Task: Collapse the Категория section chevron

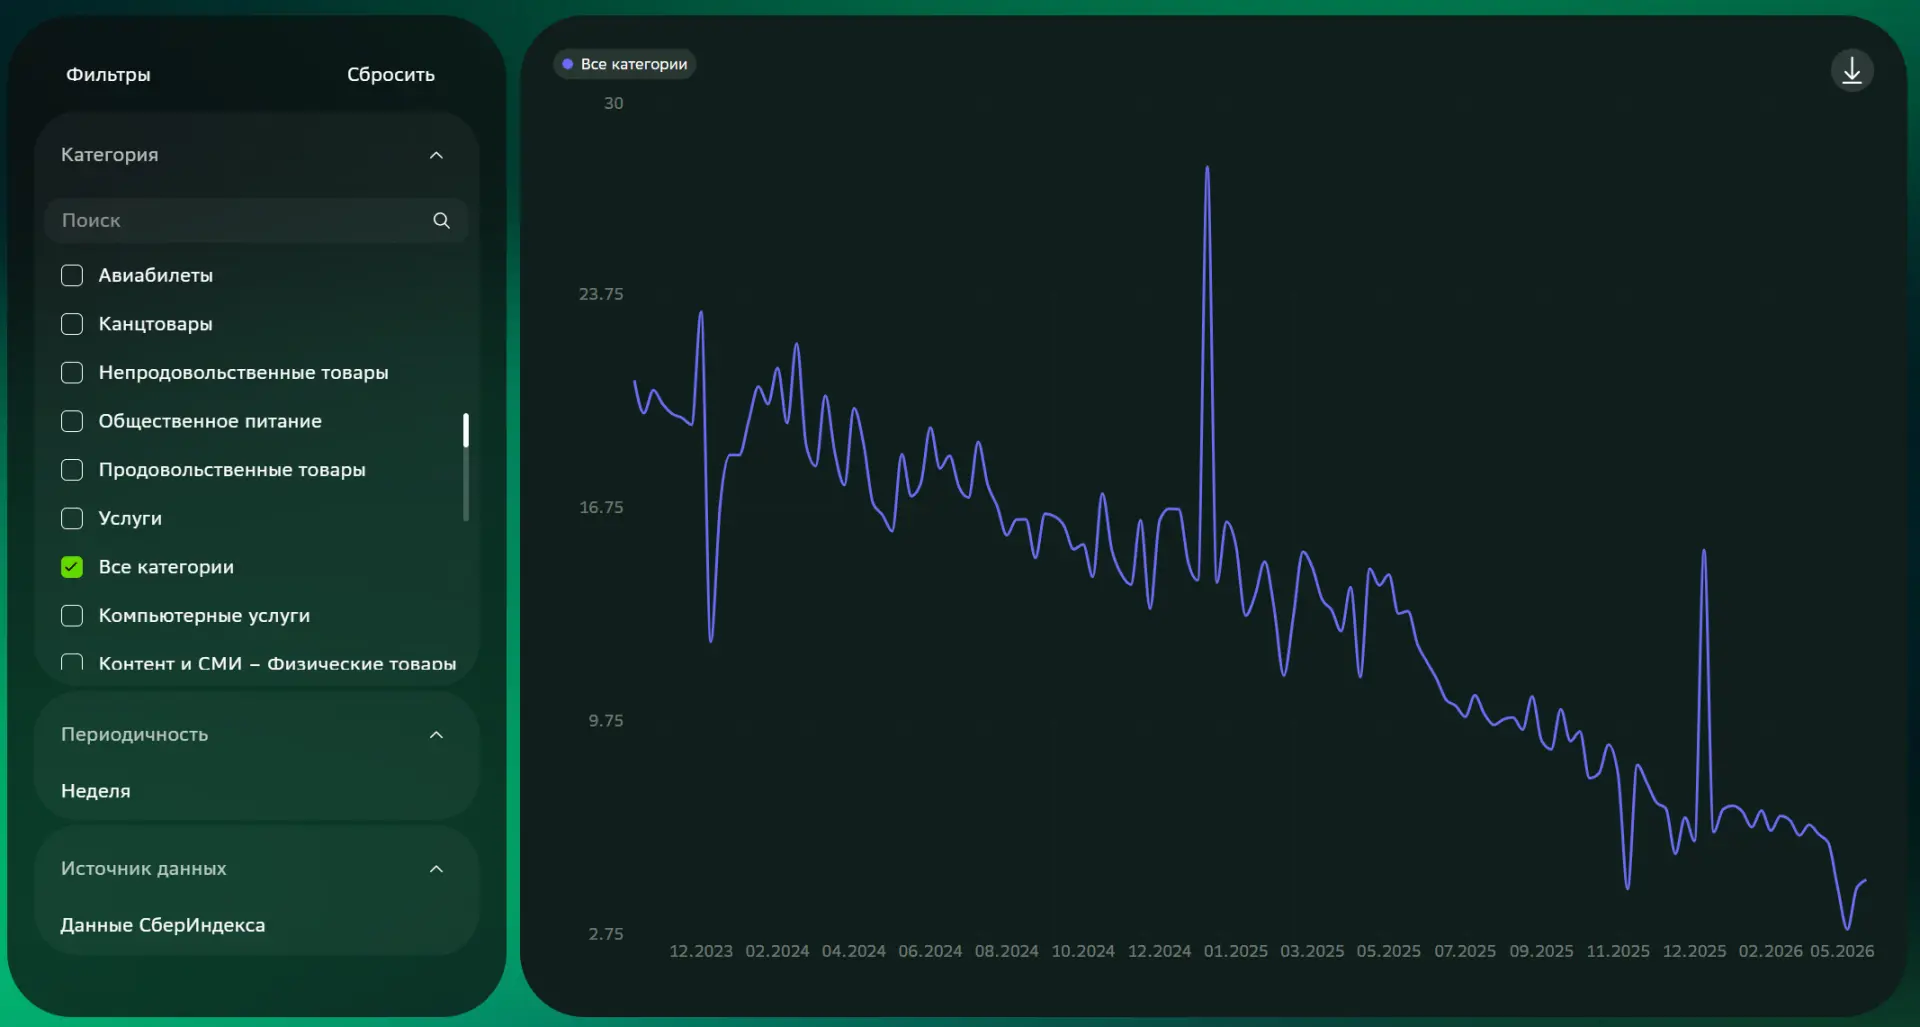Action: pyautogui.click(x=436, y=155)
